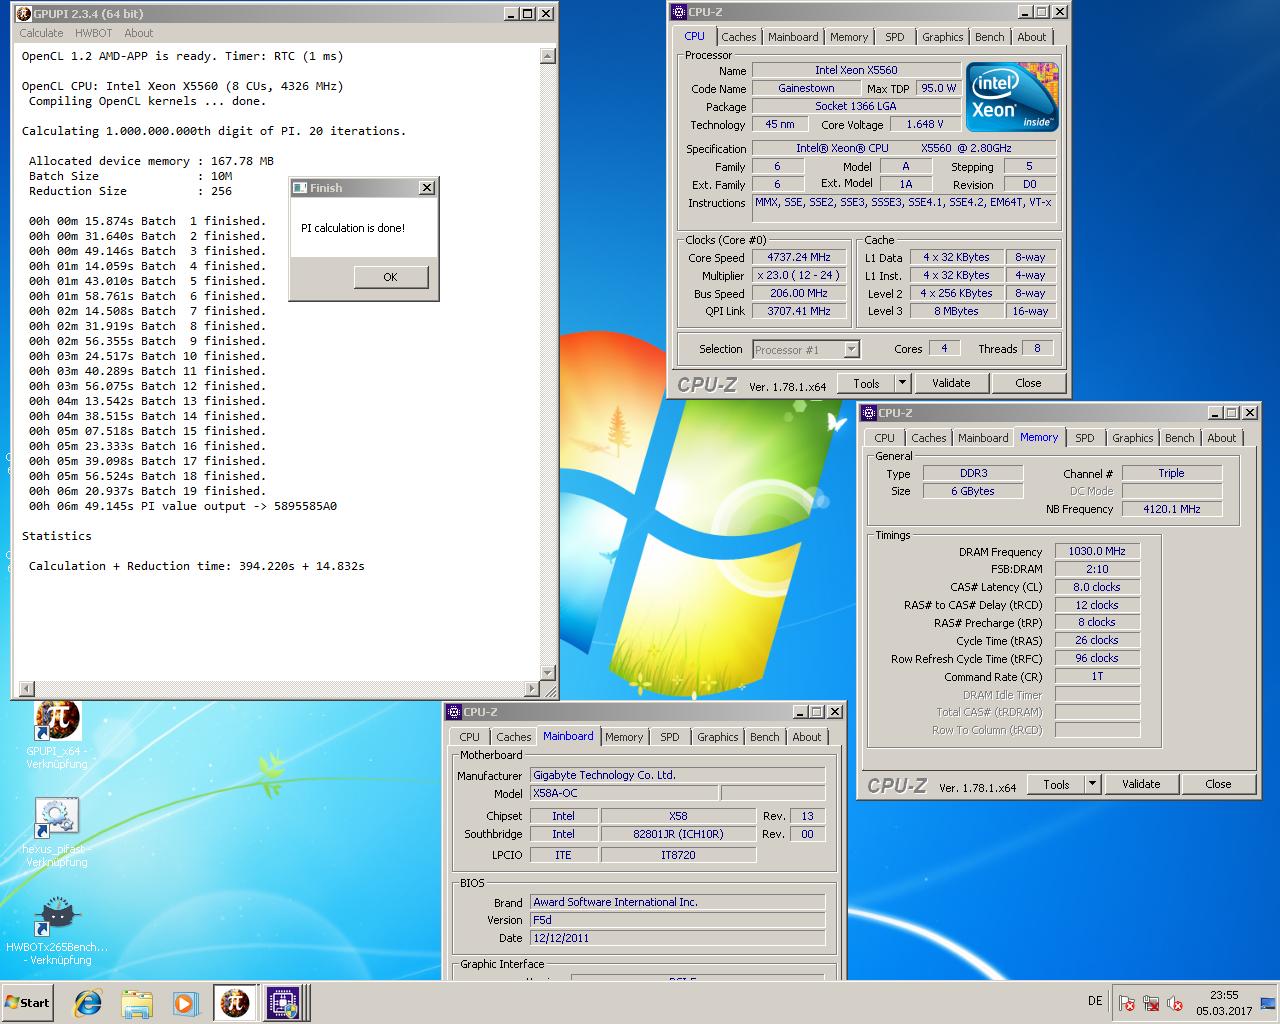
Task: Switch to Memory tab in Mainboard window
Action: 624,737
